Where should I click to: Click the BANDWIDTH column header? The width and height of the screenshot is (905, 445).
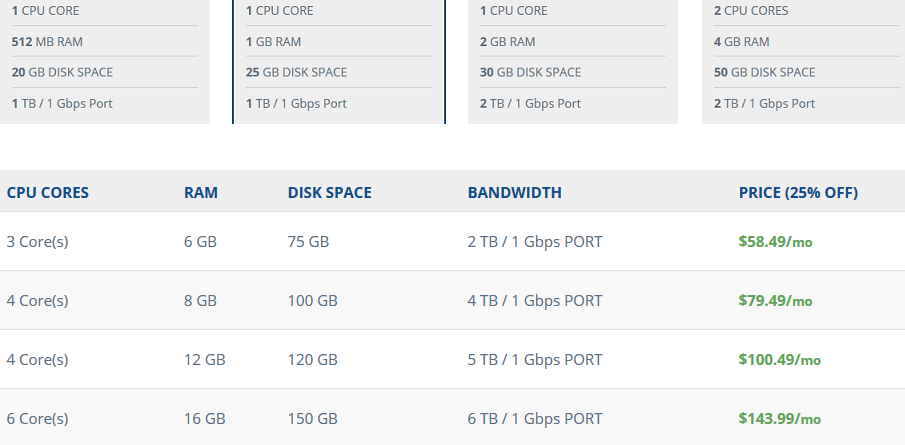coord(514,193)
